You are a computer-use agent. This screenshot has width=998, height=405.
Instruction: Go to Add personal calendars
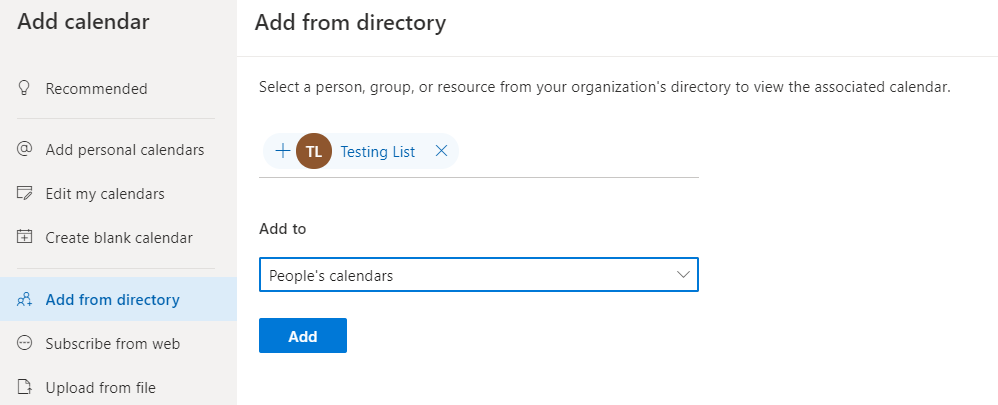click(x=124, y=149)
